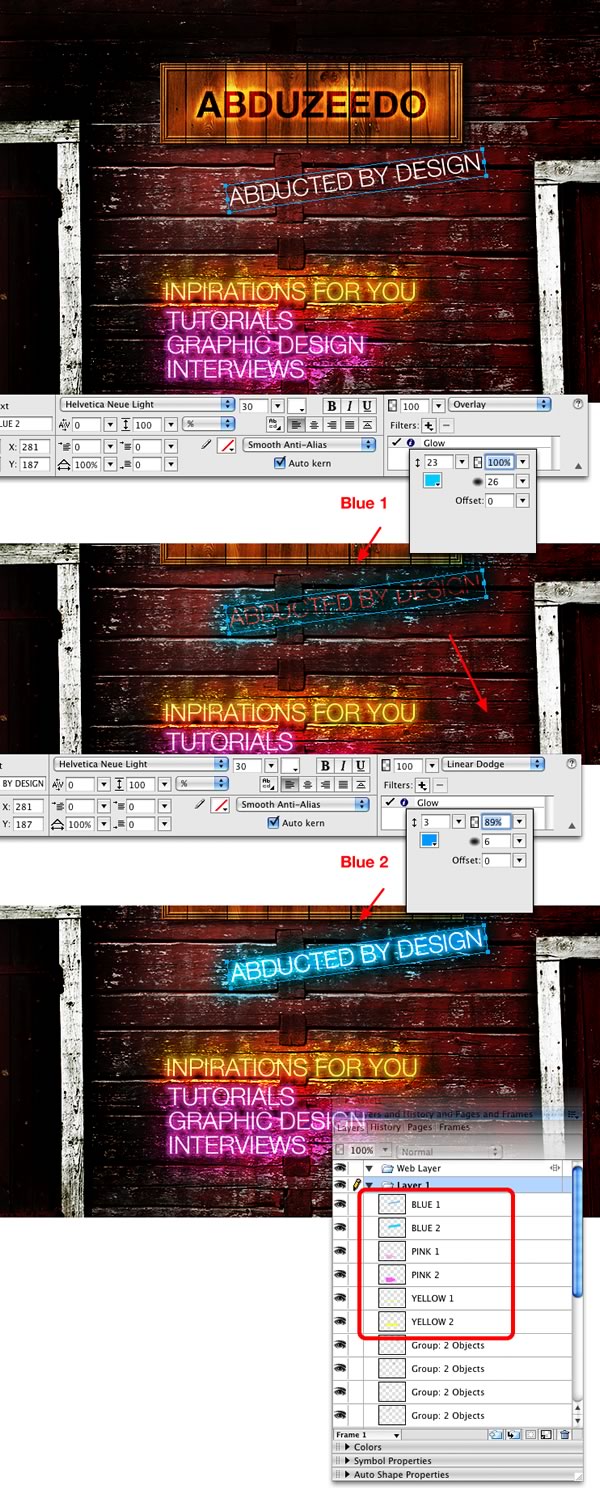600x1507 pixels.
Task: Open Helvetica Neue Light font dropdown in Overlay panel
Action: [148, 405]
